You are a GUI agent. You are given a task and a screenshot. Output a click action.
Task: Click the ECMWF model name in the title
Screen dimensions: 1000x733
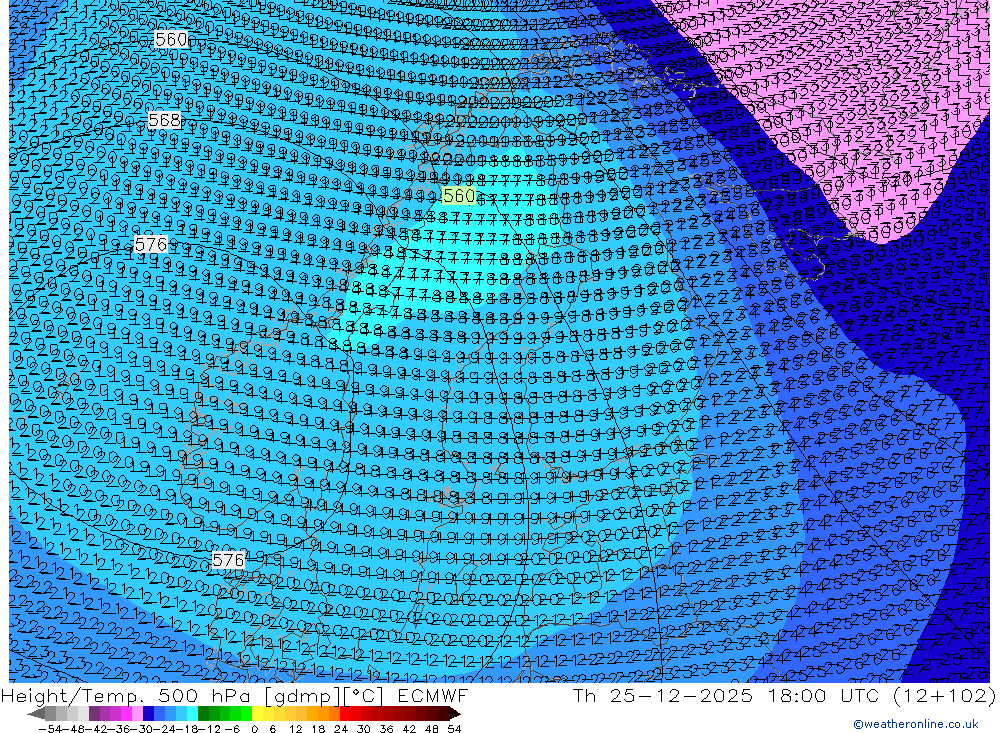[x=432, y=695]
